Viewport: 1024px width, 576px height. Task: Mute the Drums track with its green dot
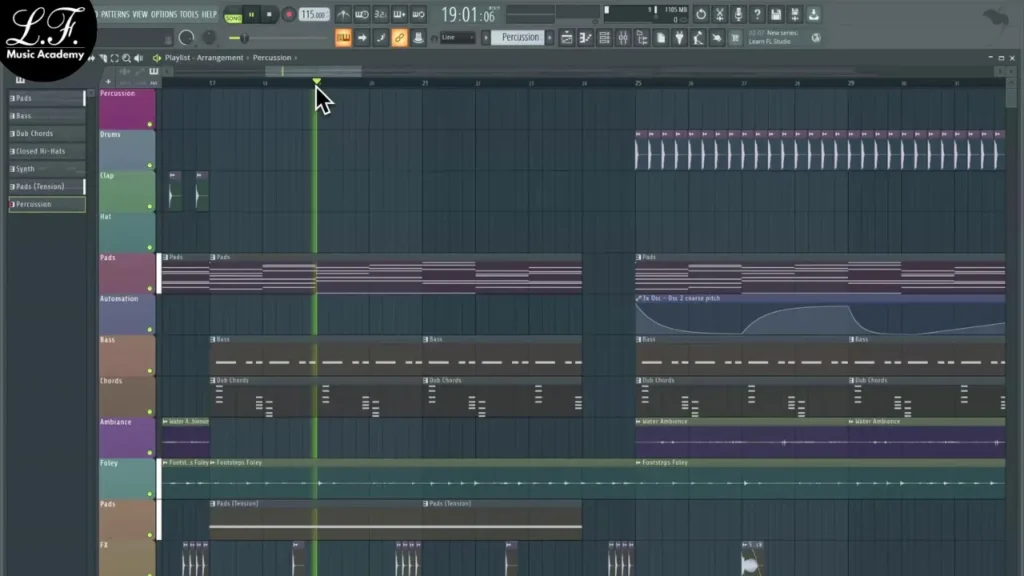(150, 165)
